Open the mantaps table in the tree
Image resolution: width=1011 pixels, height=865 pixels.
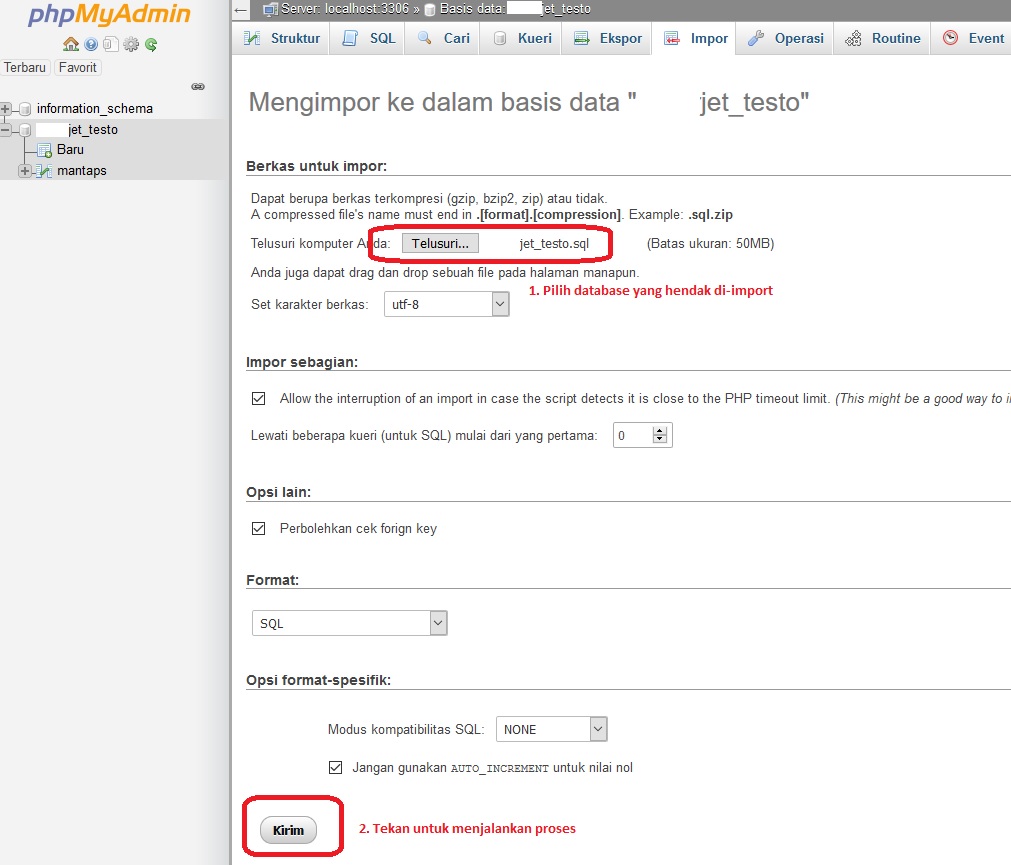point(82,171)
